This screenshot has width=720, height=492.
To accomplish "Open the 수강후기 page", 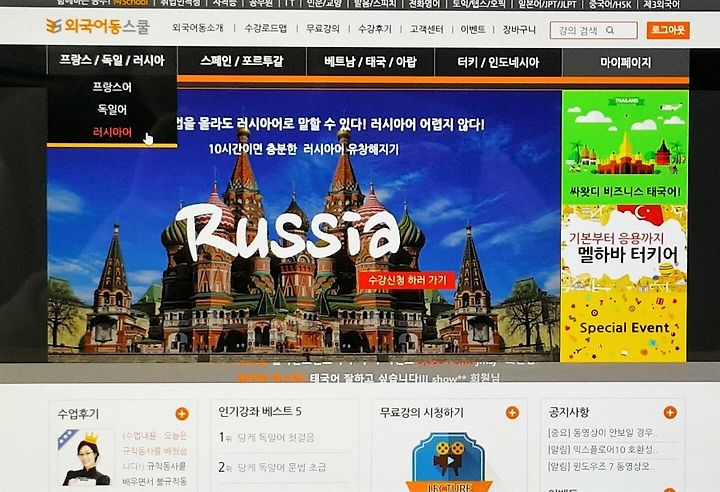I will (x=375, y=29).
